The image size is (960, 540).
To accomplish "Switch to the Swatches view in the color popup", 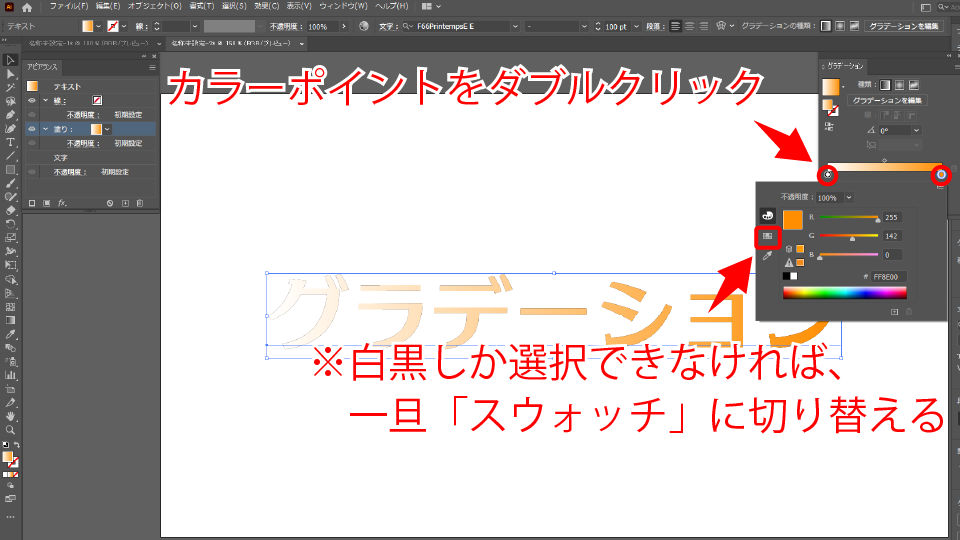I will 767,236.
